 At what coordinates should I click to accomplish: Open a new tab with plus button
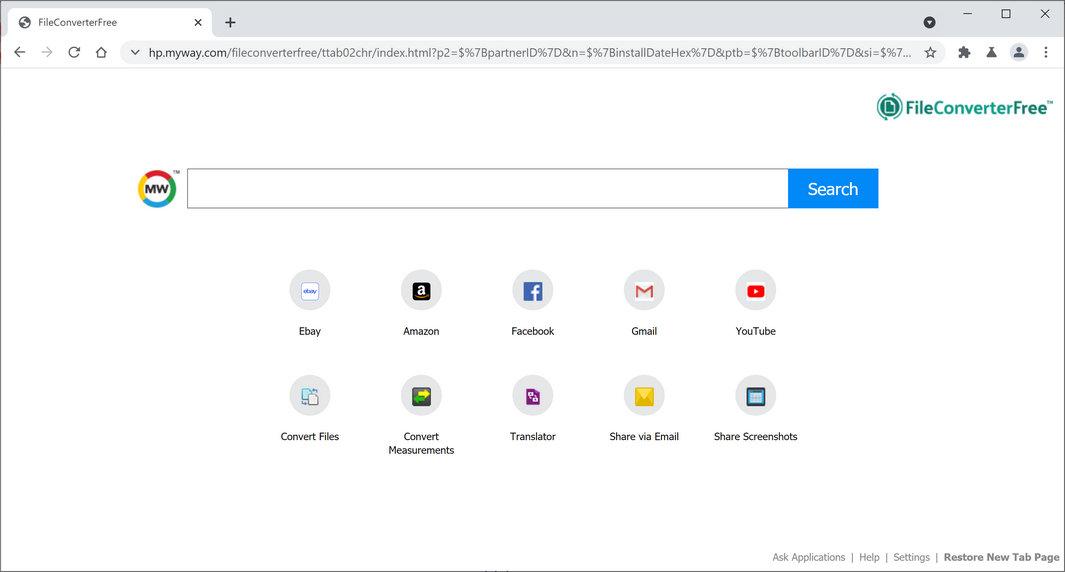[230, 22]
